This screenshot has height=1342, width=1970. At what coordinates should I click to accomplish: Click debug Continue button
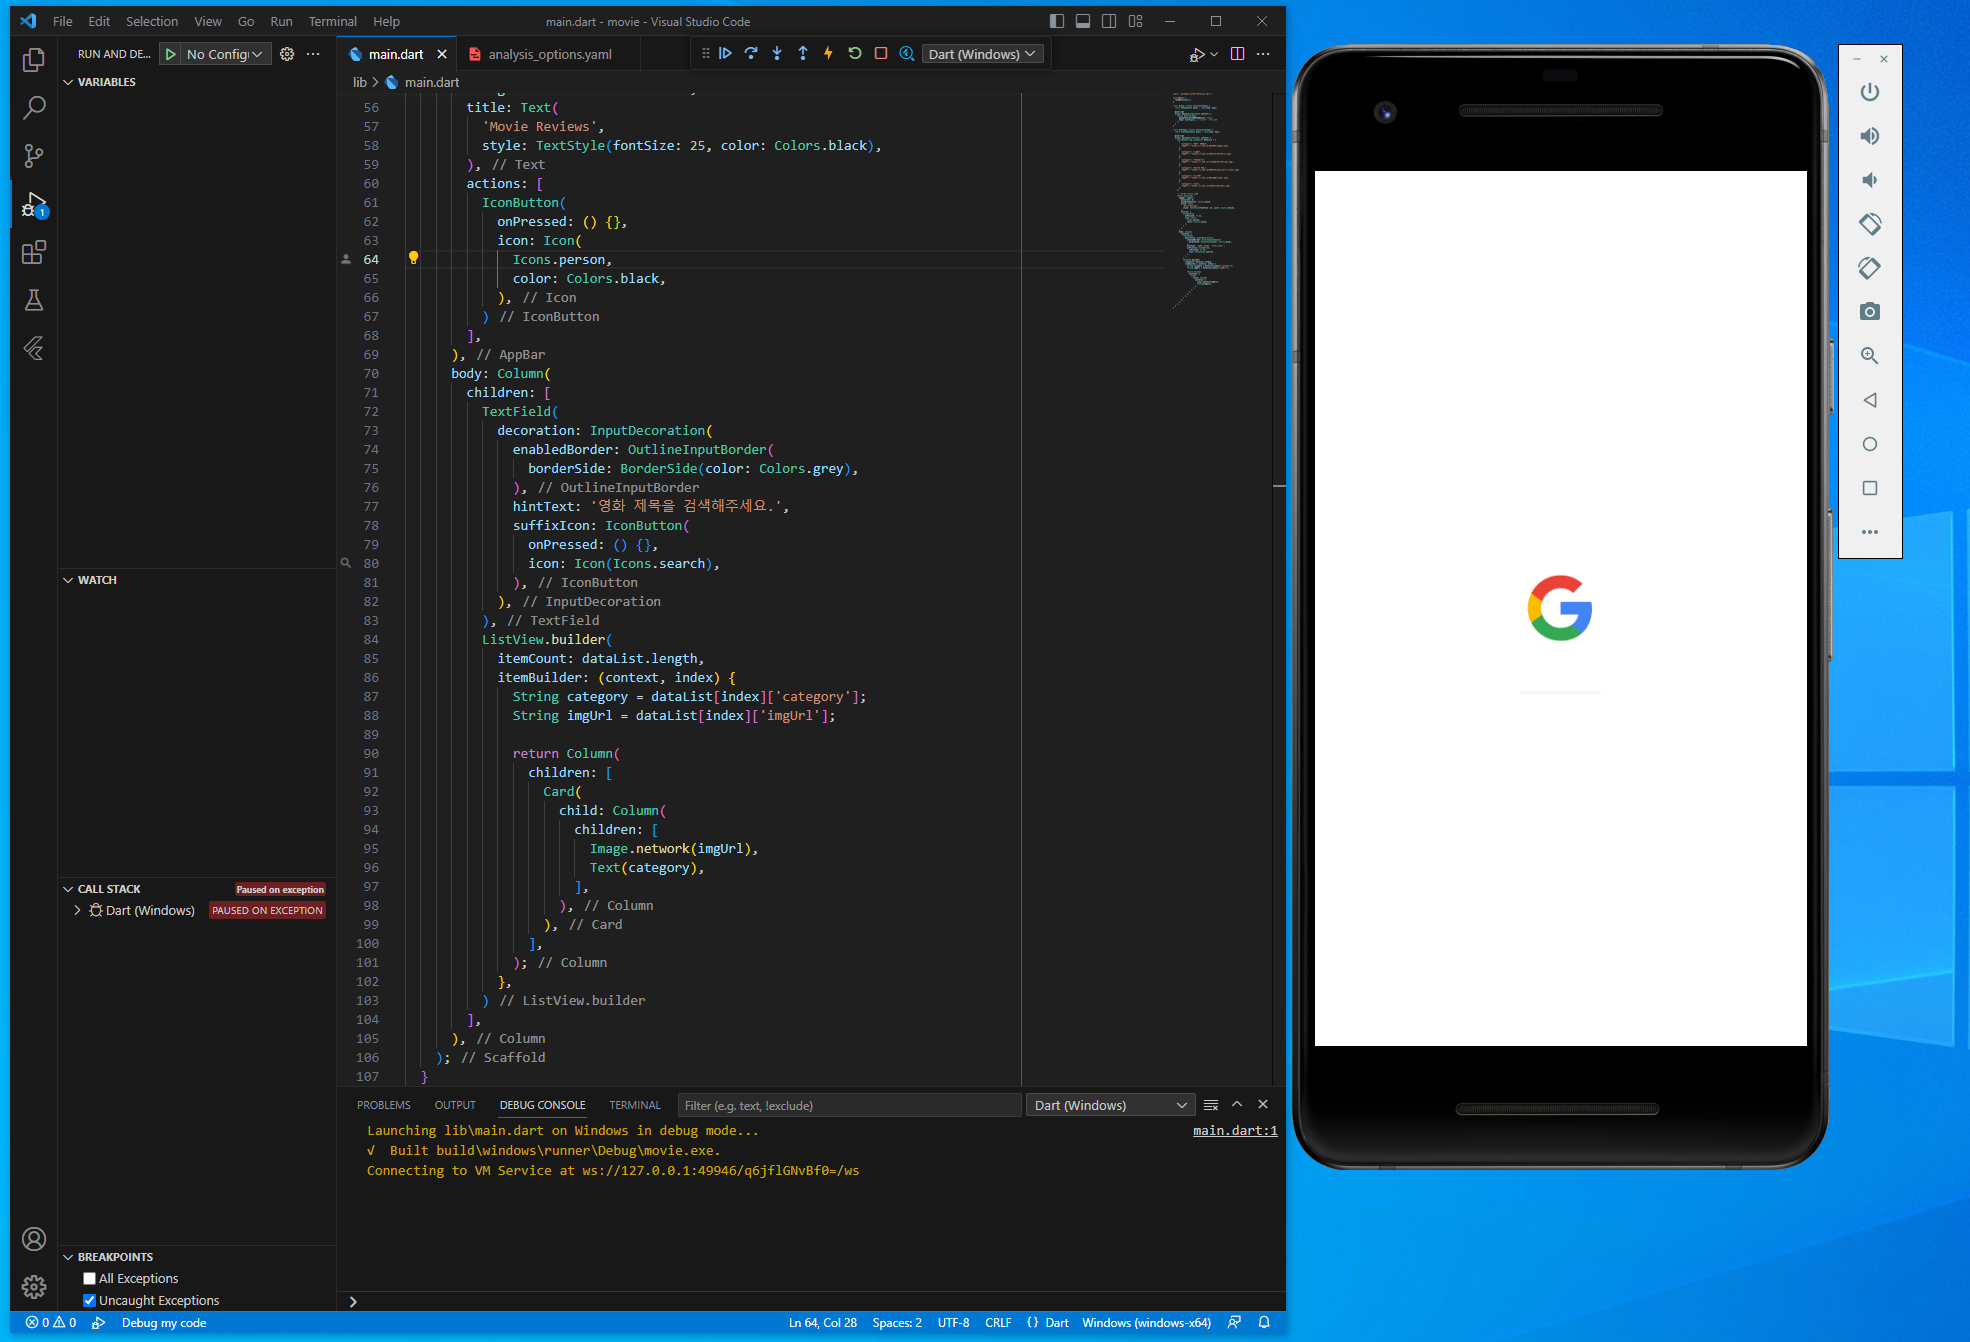pos(725,54)
